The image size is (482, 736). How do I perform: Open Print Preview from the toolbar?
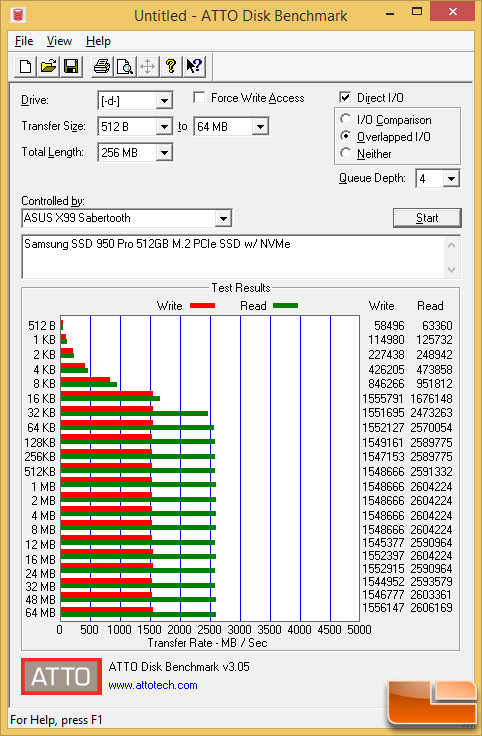124,66
